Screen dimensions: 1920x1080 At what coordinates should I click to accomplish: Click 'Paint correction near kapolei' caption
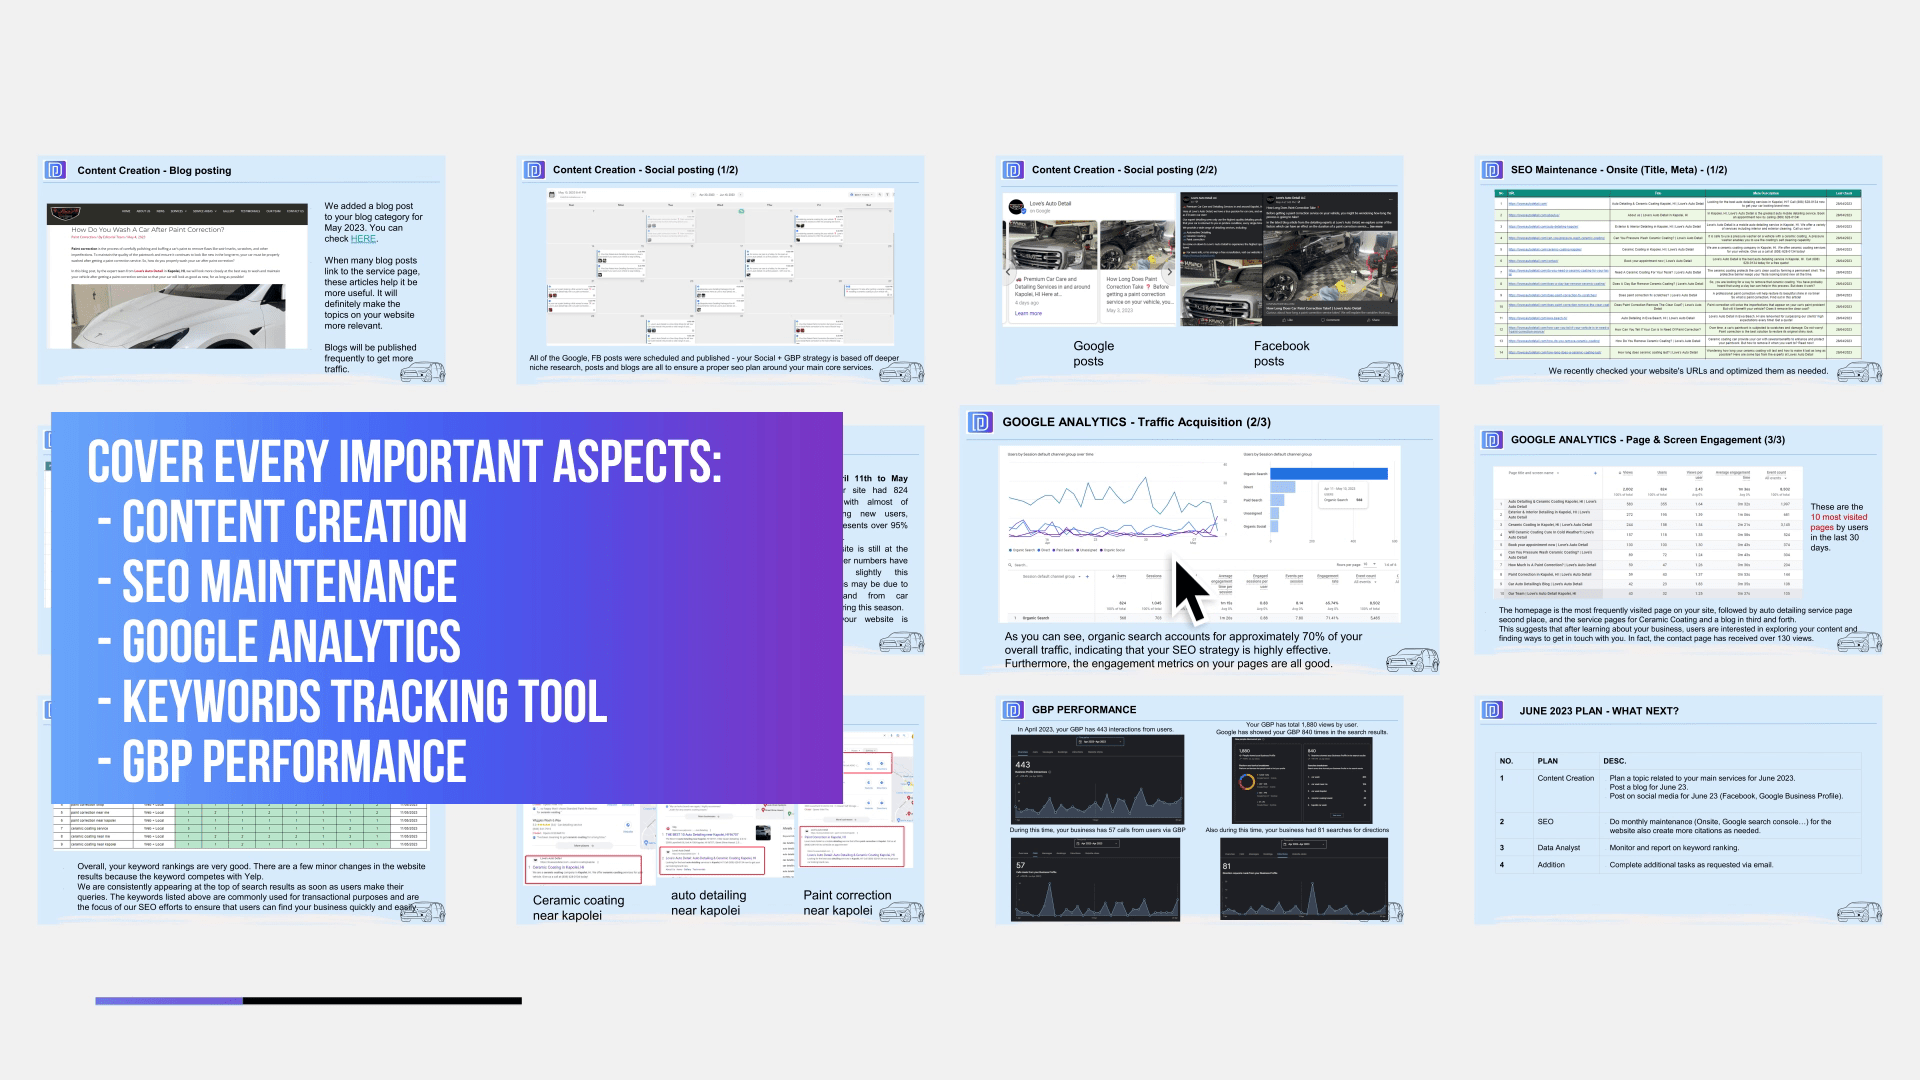(x=847, y=903)
